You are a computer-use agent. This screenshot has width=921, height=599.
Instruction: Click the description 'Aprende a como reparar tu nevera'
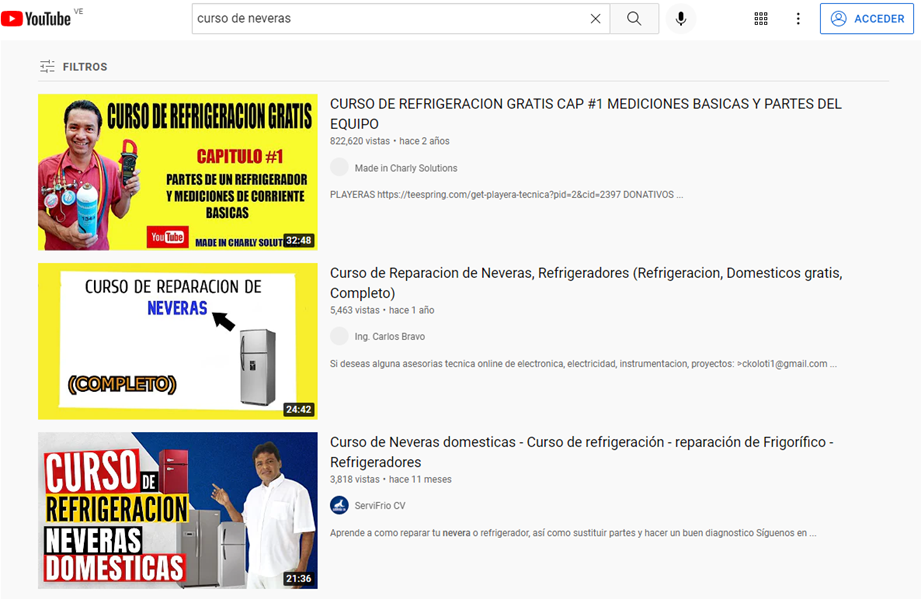(x=573, y=533)
